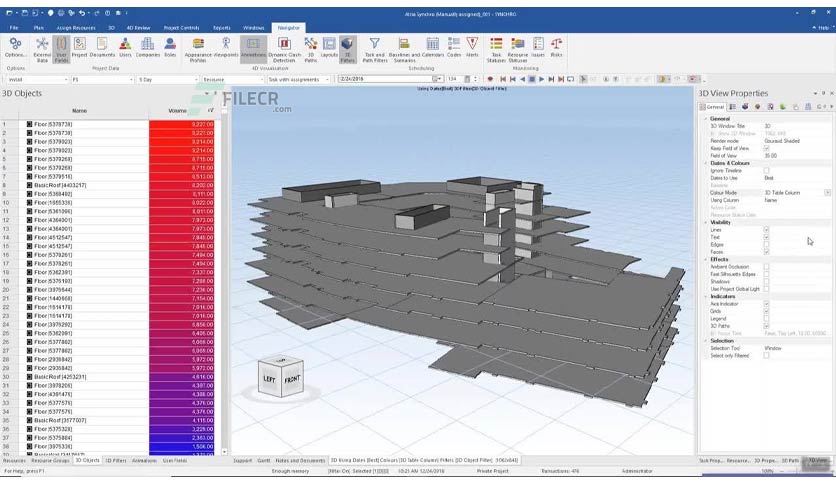Open Dynamic Clash Detection
The width and height of the screenshot is (836, 484).
pos(284,50)
